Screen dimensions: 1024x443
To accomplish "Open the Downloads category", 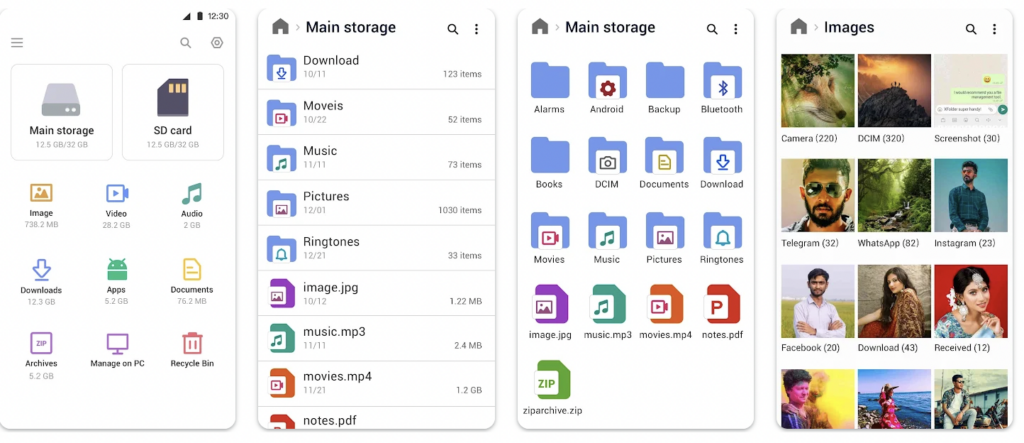I will point(41,282).
